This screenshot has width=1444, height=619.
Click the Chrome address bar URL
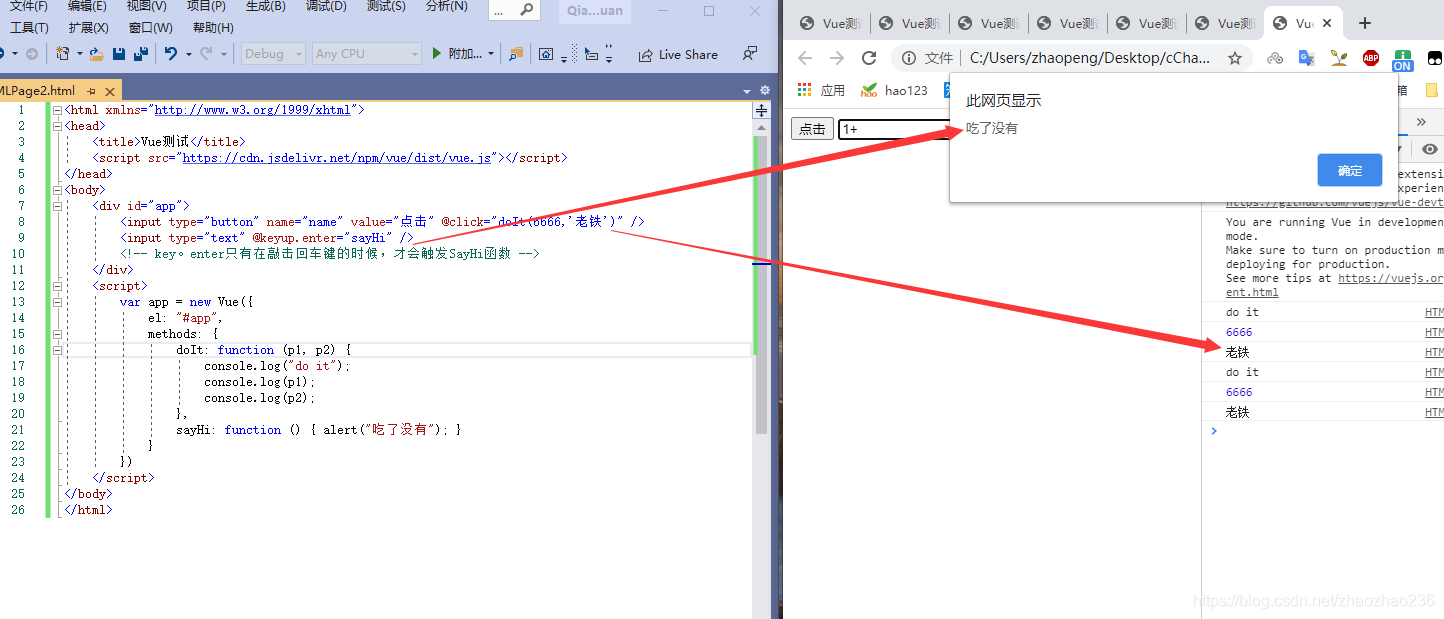[x=1090, y=58]
